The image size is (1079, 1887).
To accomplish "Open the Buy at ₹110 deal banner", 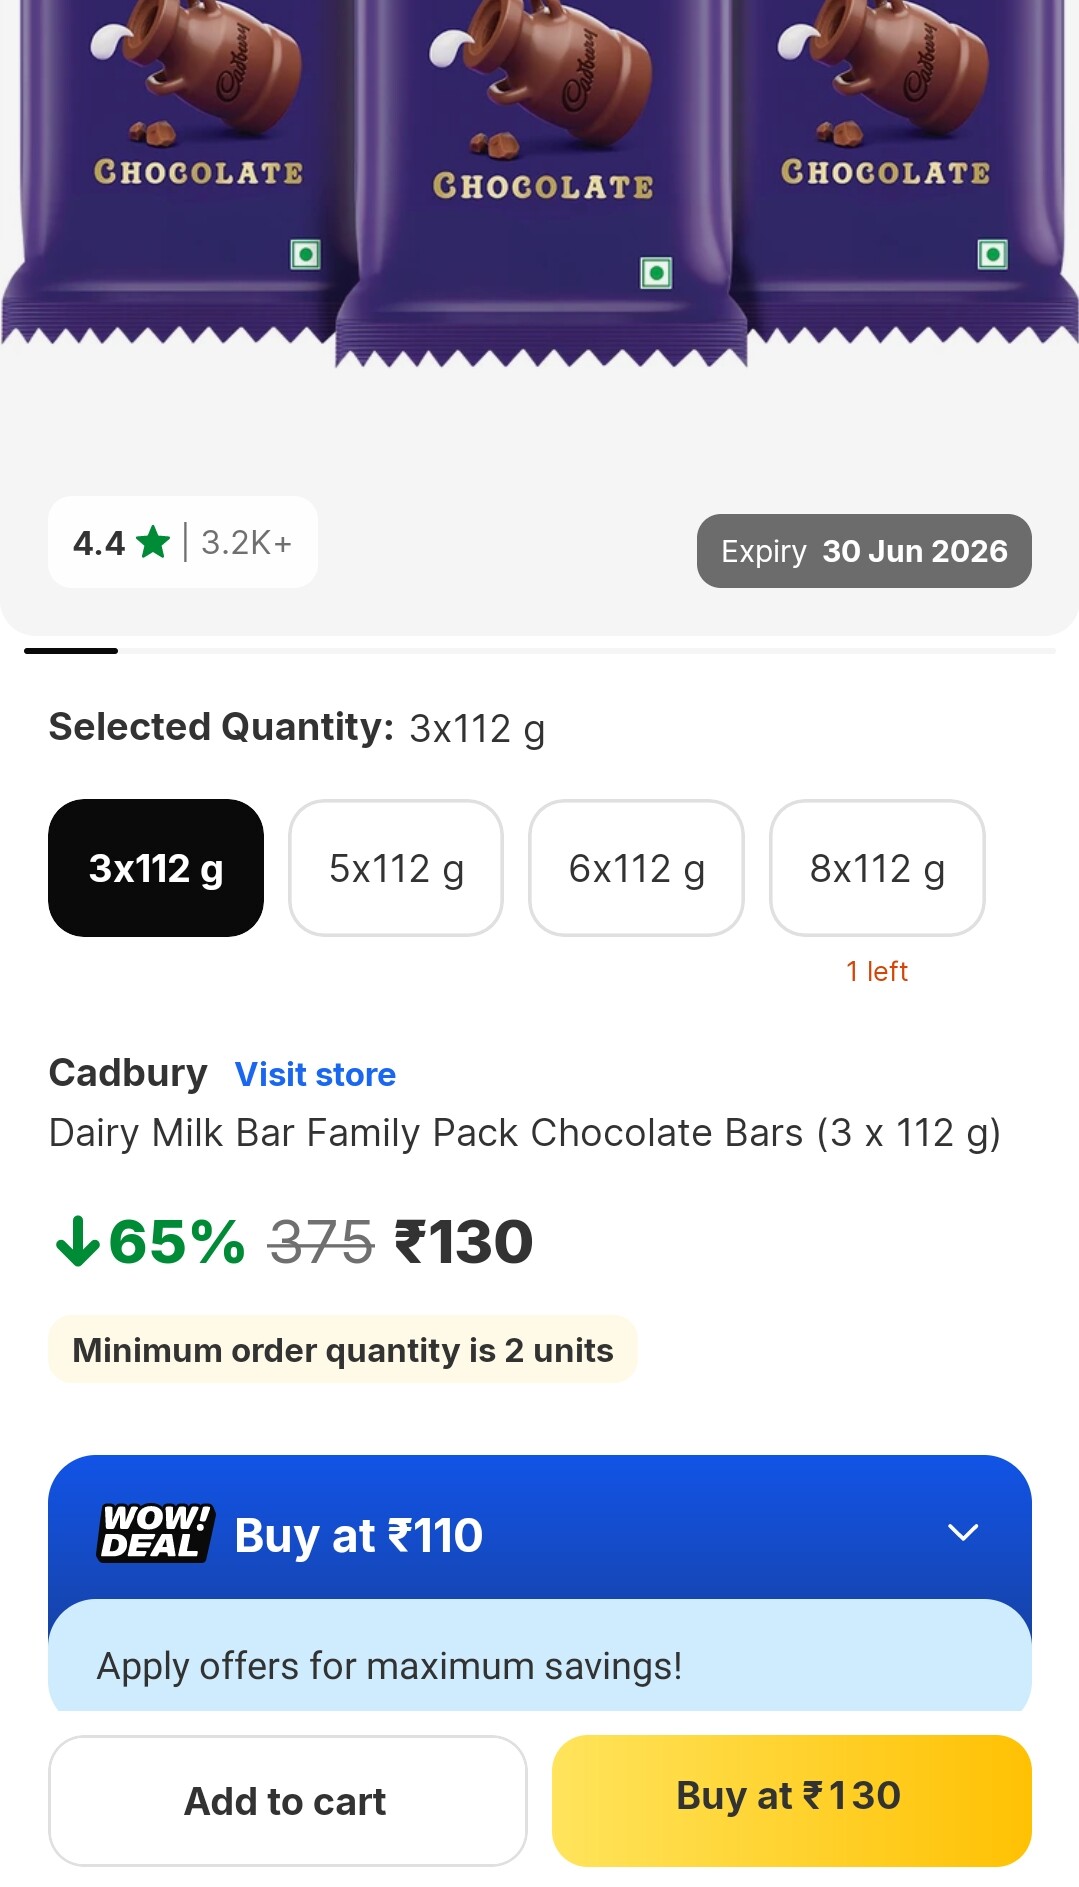I will [540, 1530].
